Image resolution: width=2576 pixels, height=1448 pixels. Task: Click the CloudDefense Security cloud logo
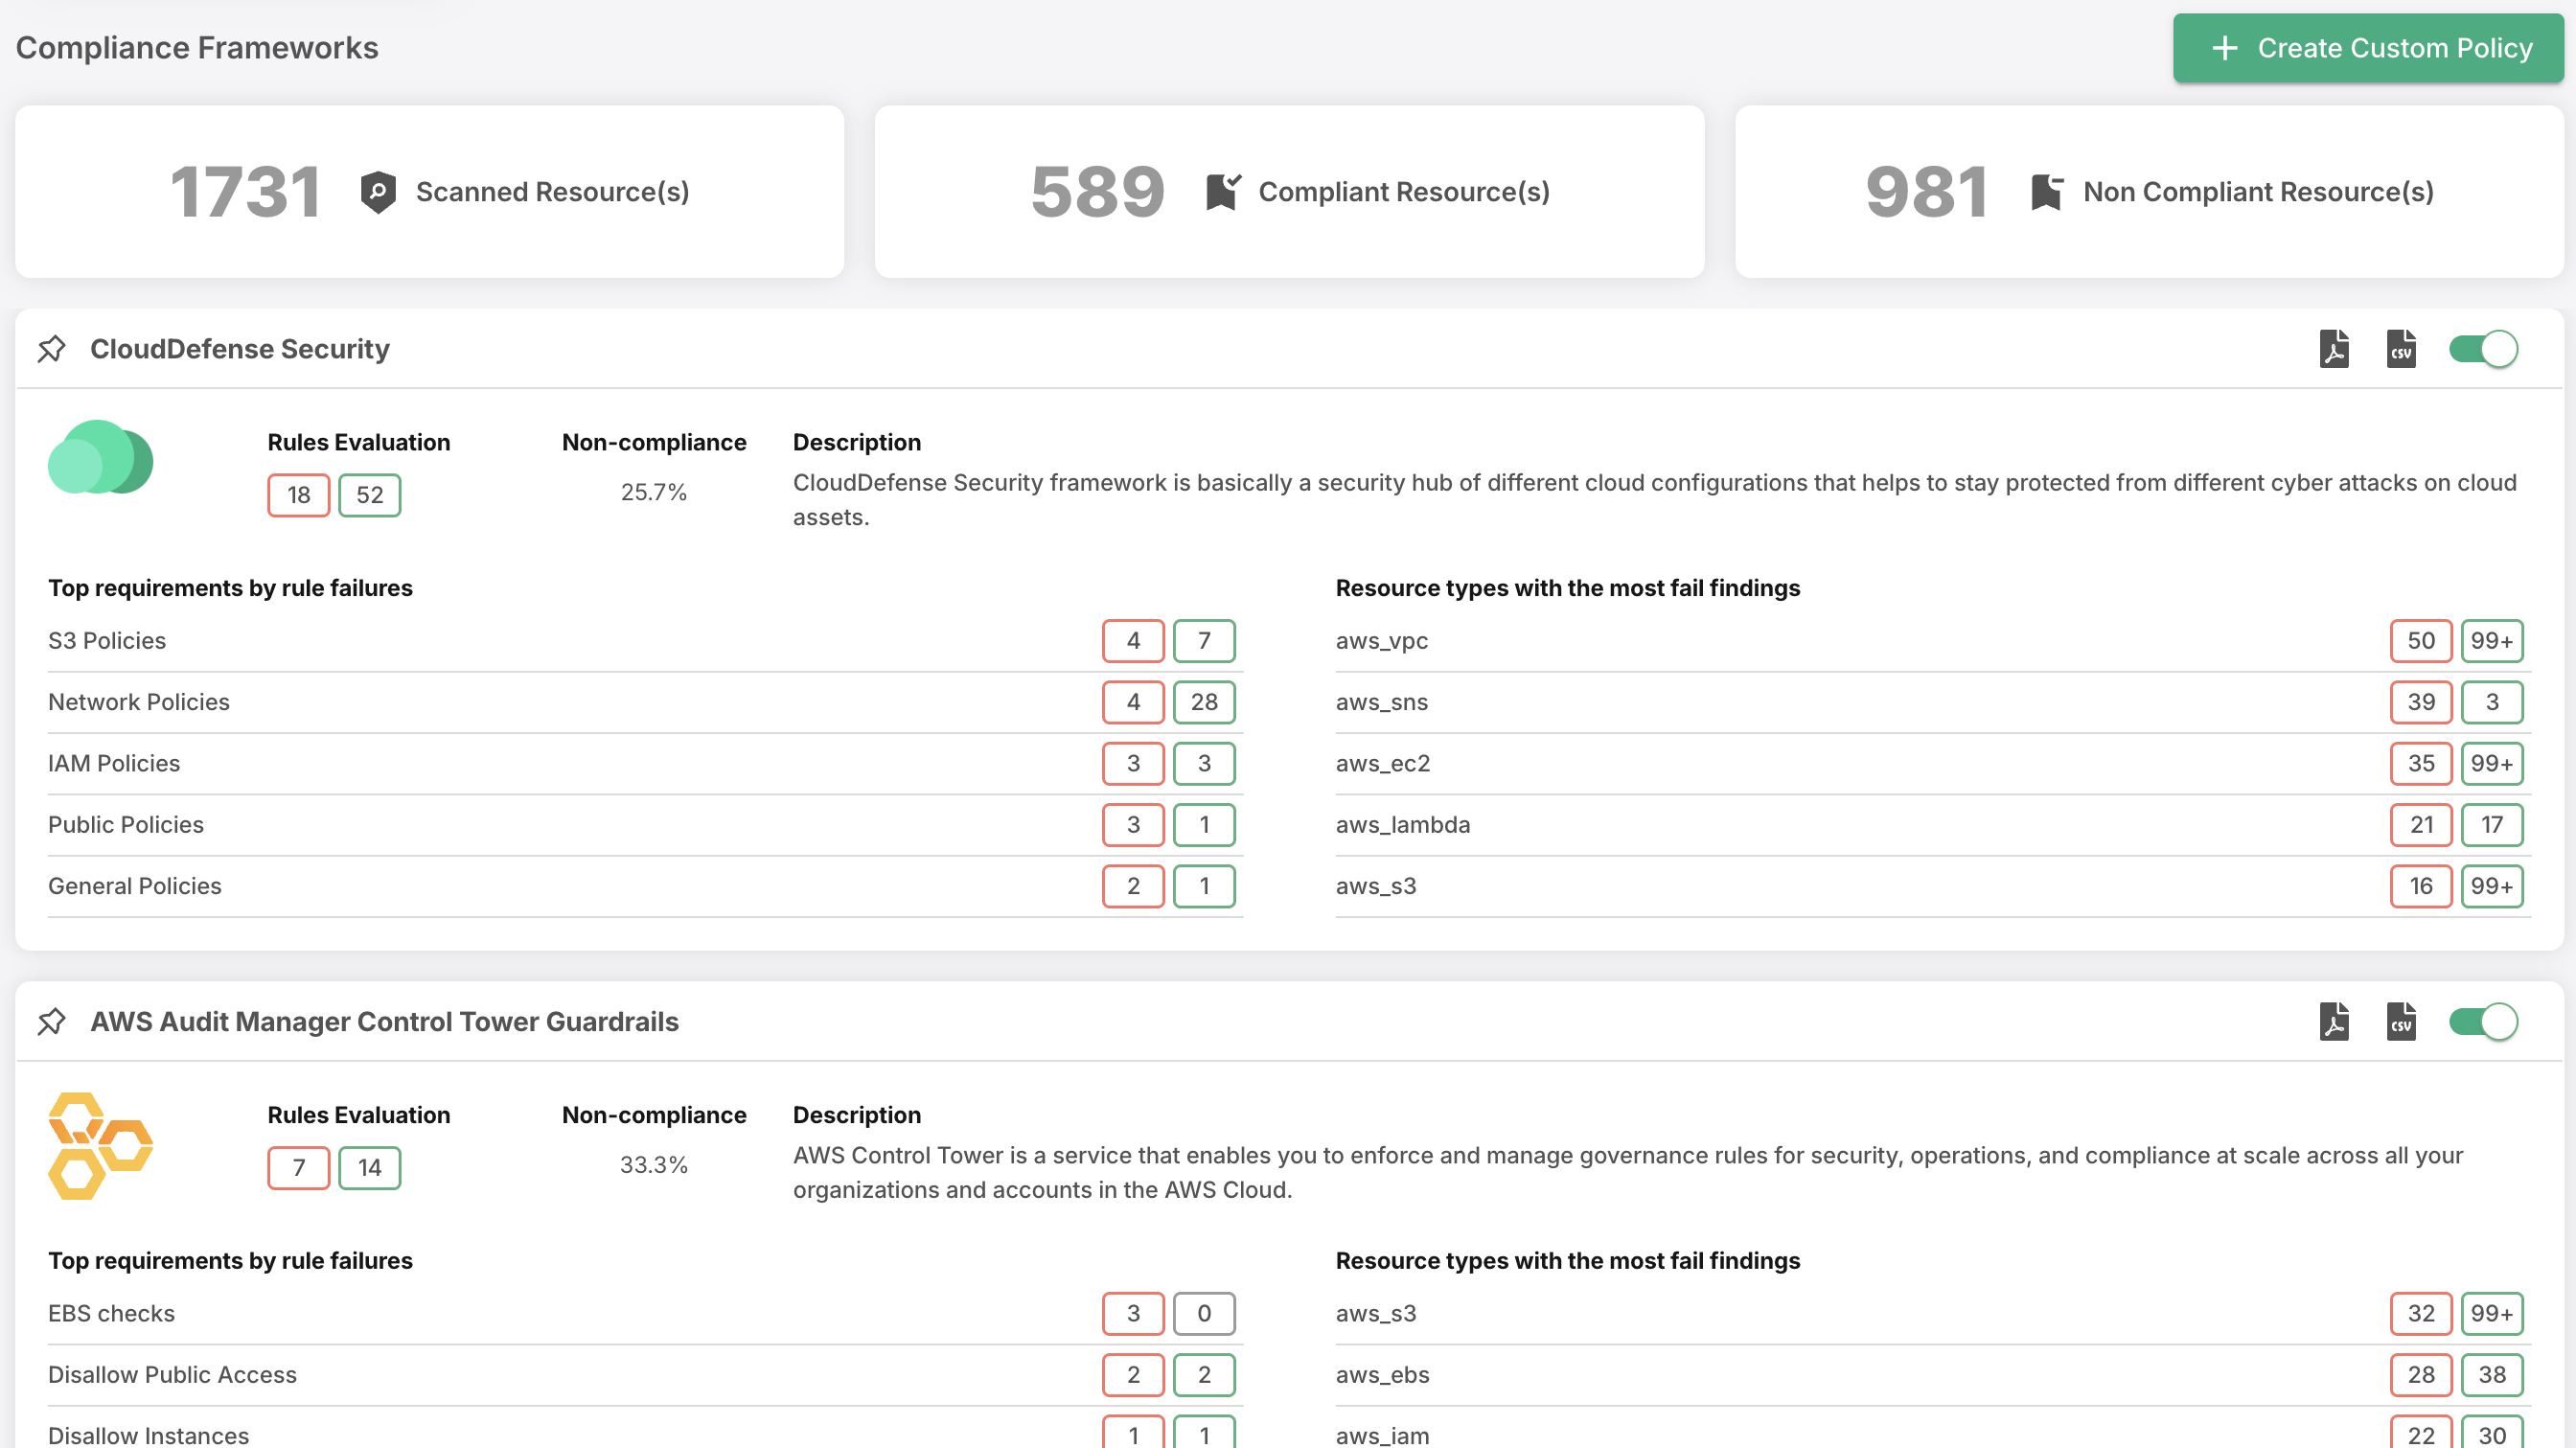[100, 458]
